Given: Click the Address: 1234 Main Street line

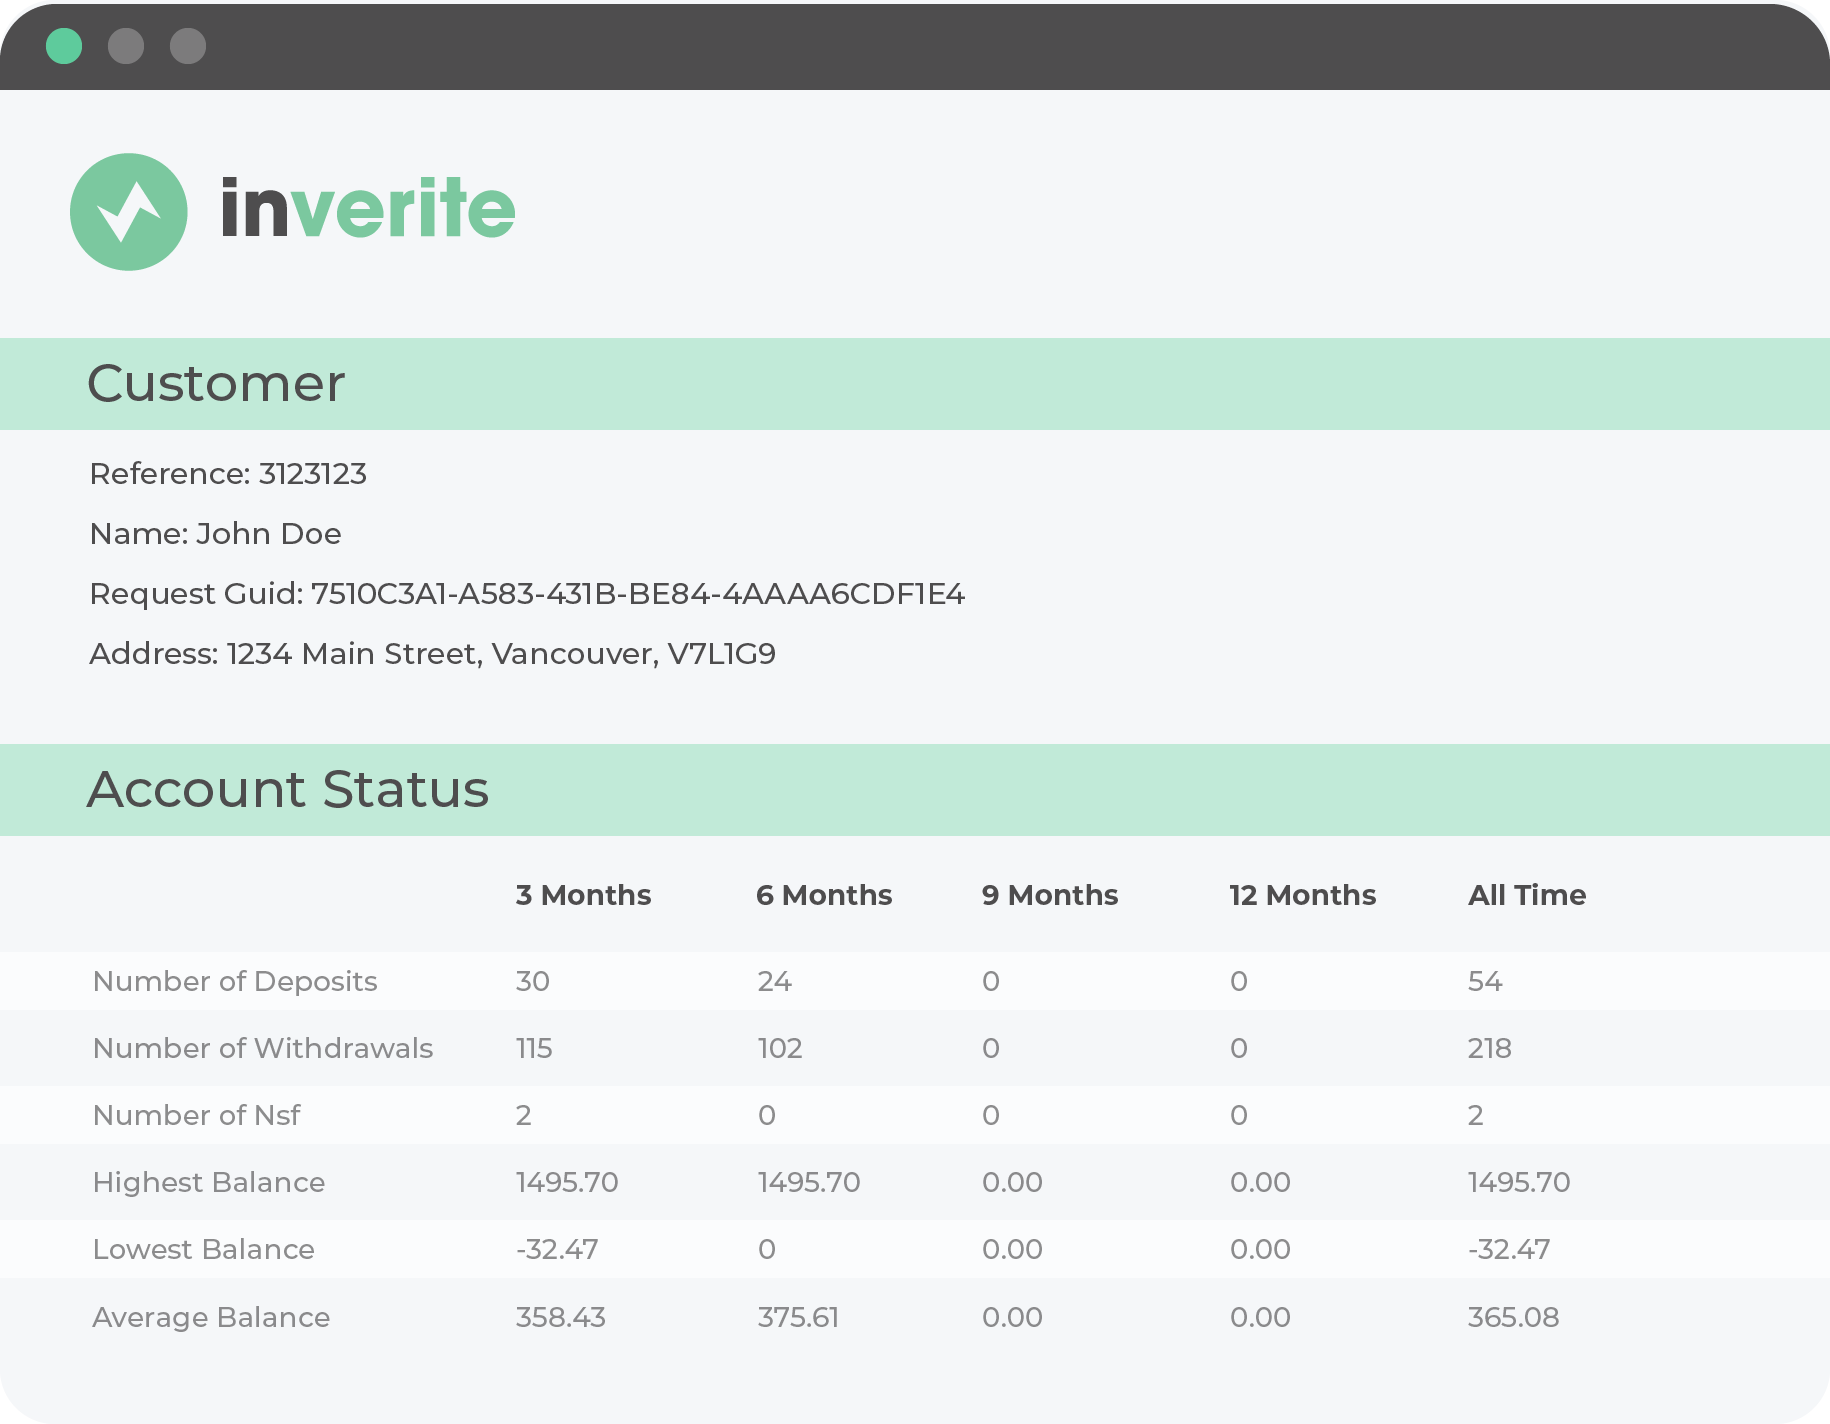Looking at the screenshot, I should tap(433, 654).
